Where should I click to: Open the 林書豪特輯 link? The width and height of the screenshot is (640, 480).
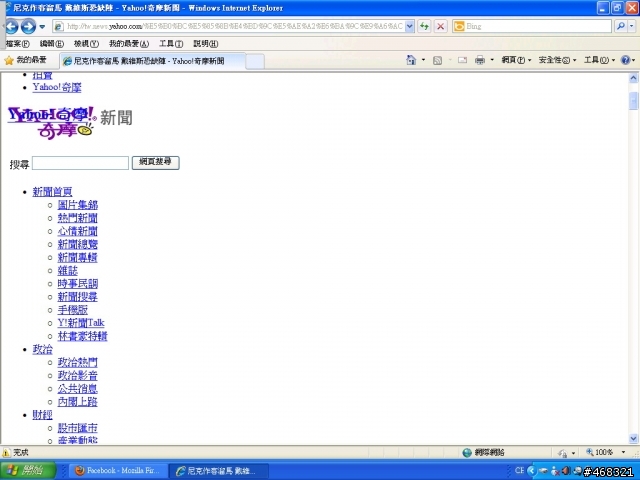pyautogui.click(x=82, y=336)
